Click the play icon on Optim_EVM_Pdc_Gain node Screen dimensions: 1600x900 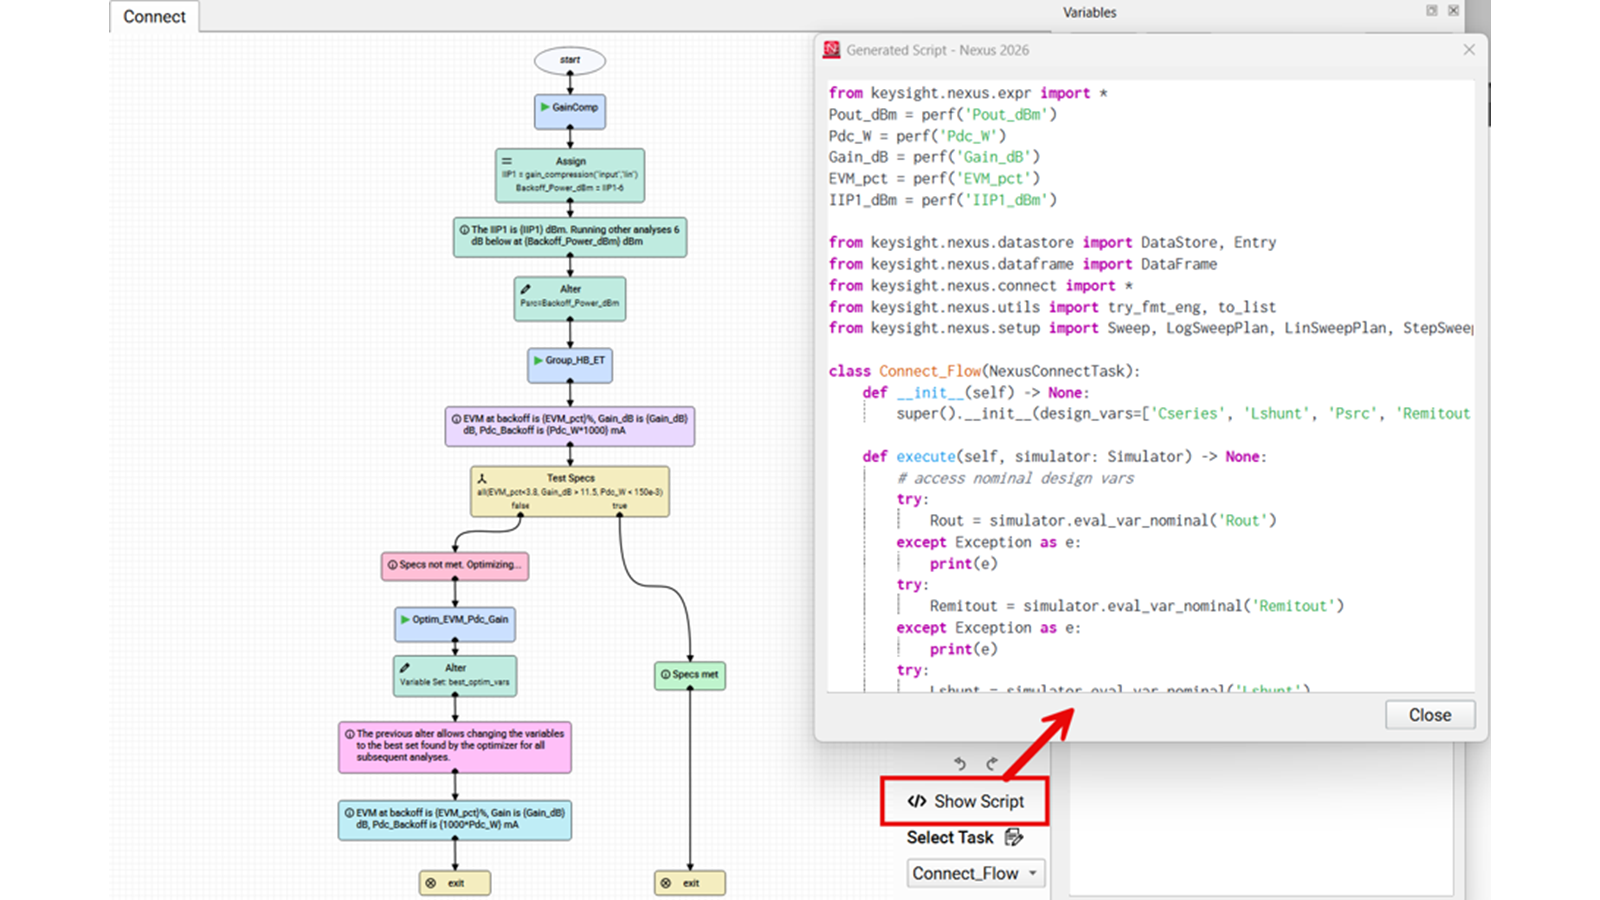tap(405, 619)
